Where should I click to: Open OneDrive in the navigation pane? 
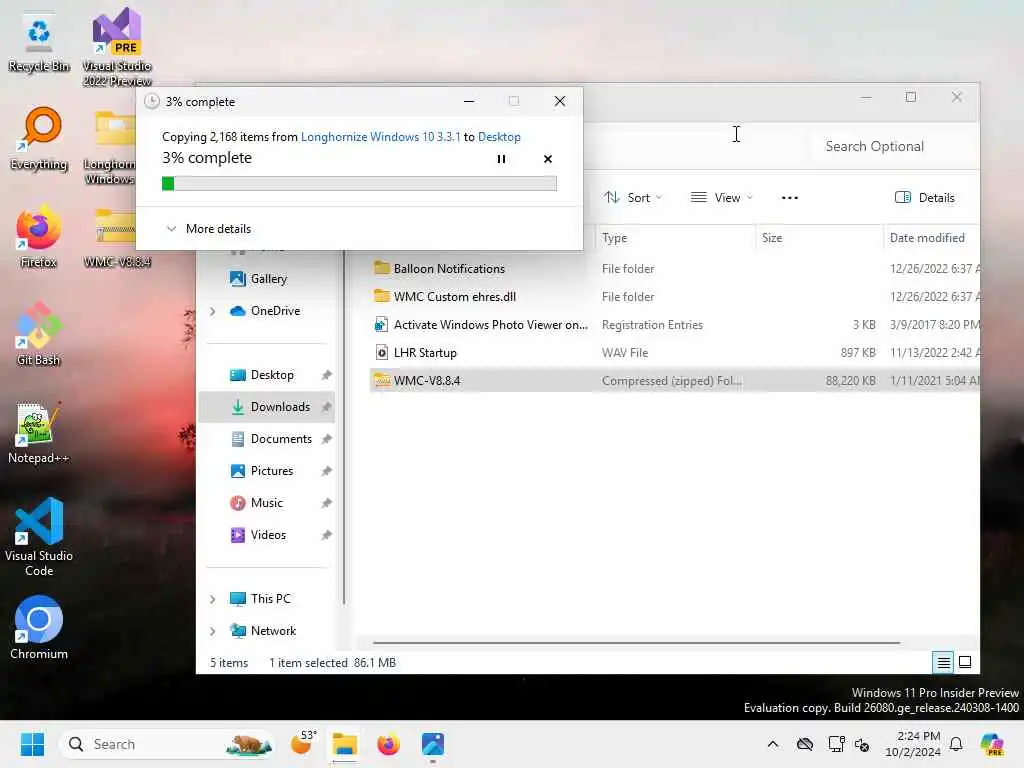[265, 311]
